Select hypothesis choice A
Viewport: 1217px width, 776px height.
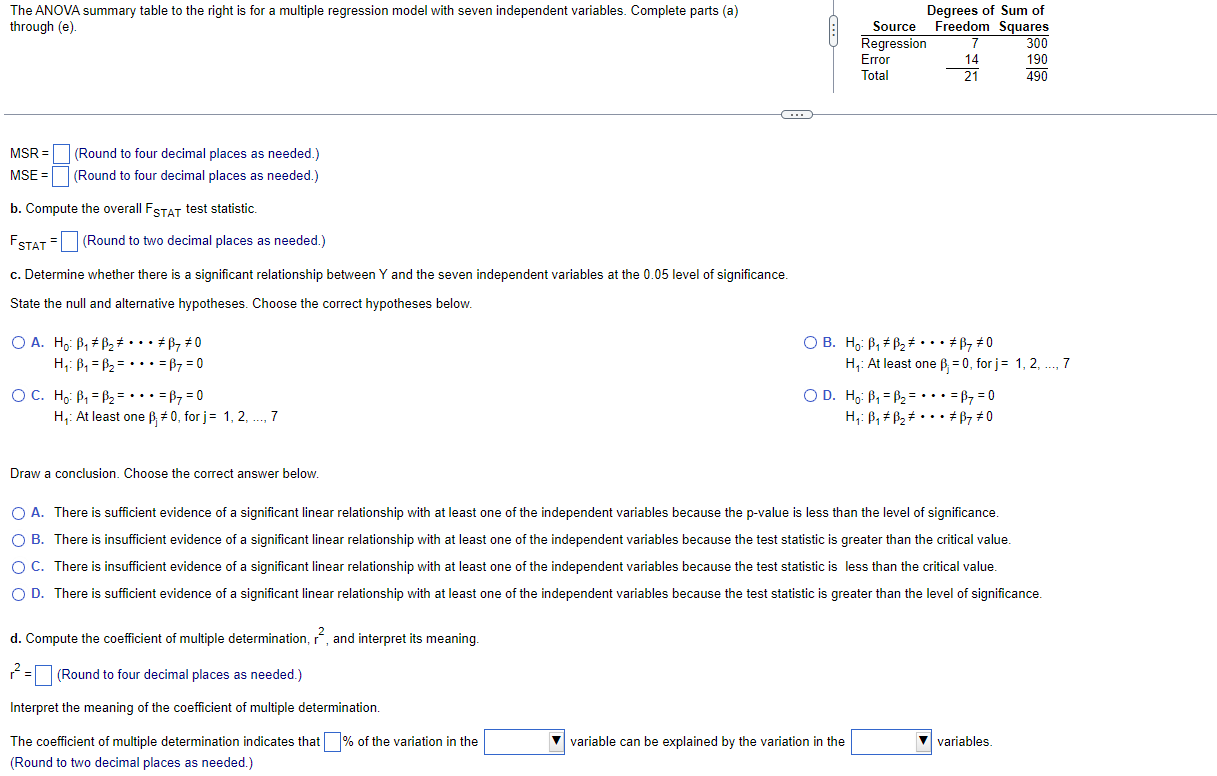click(x=18, y=342)
